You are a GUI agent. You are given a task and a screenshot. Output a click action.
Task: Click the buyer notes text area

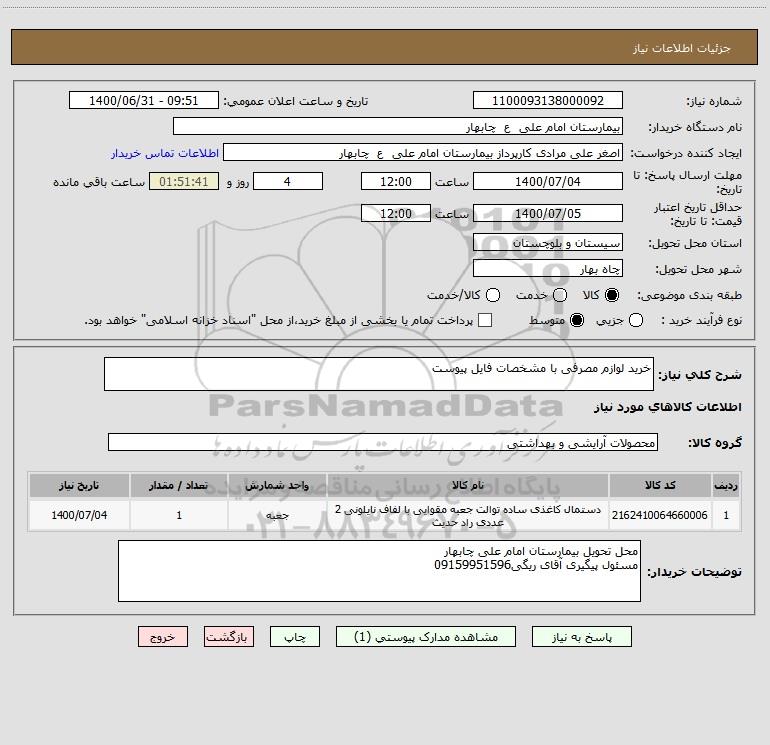(x=379, y=571)
